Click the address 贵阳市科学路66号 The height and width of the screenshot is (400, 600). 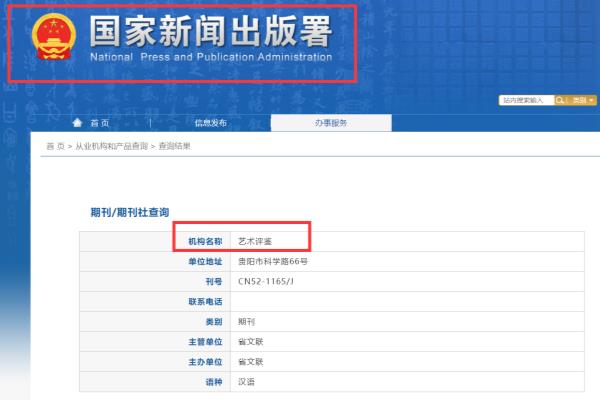point(273,261)
